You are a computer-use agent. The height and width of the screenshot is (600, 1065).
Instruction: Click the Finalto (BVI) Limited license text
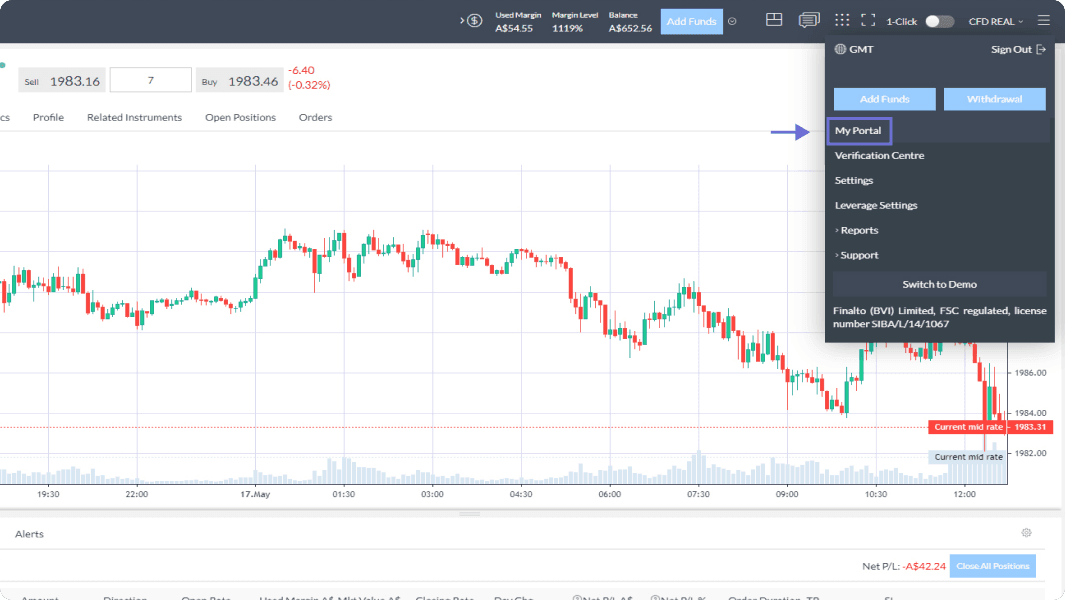[940, 317]
